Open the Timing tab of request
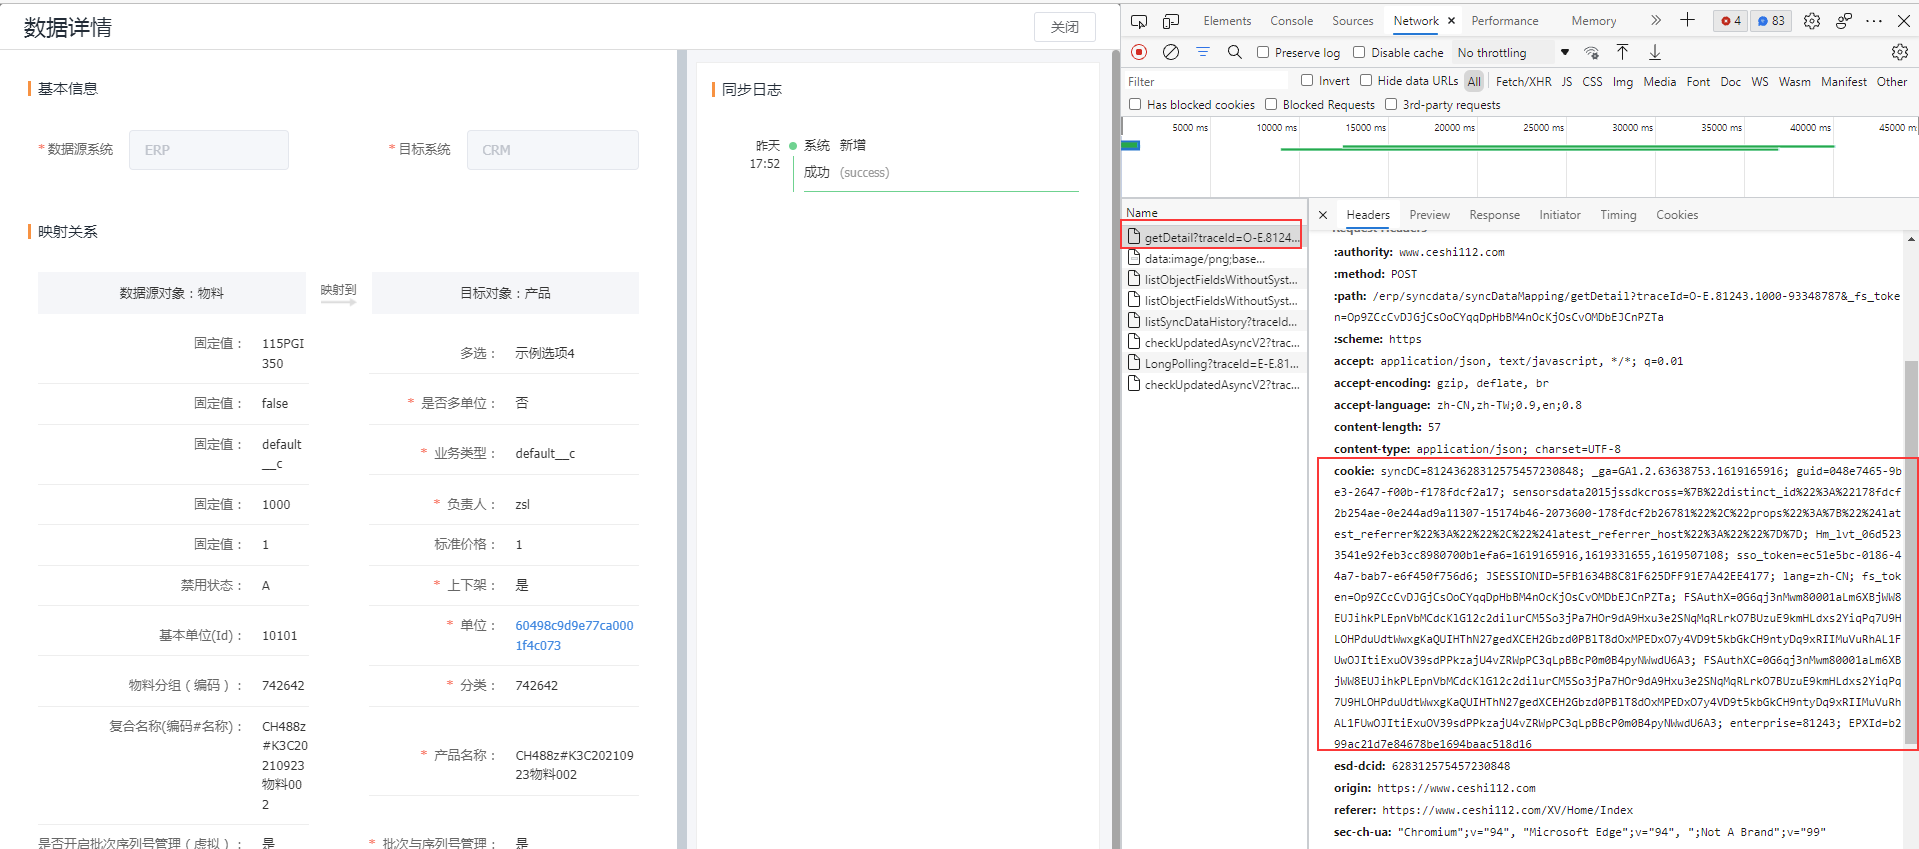Screen dimensions: 1919x849 pyautogui.click(x=1618, y=215)
